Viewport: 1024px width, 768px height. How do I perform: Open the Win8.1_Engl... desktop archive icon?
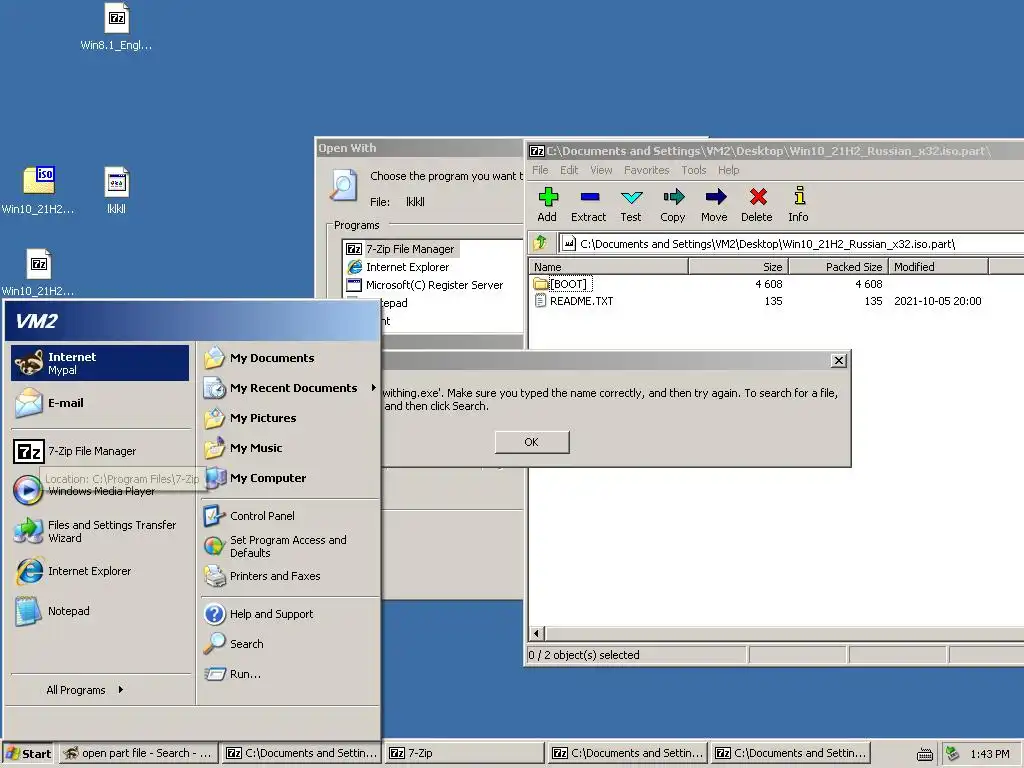[116, 27]
